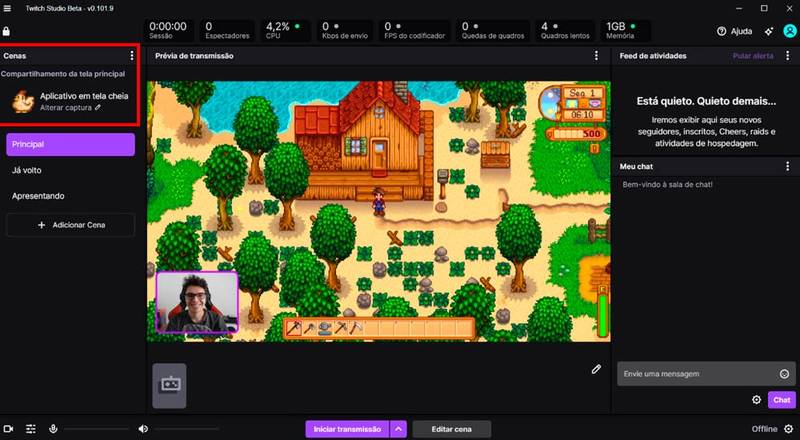The height and width of the screenshot is (440, 800).
Task: Click Adicionar Cena button
Action: 70,225
